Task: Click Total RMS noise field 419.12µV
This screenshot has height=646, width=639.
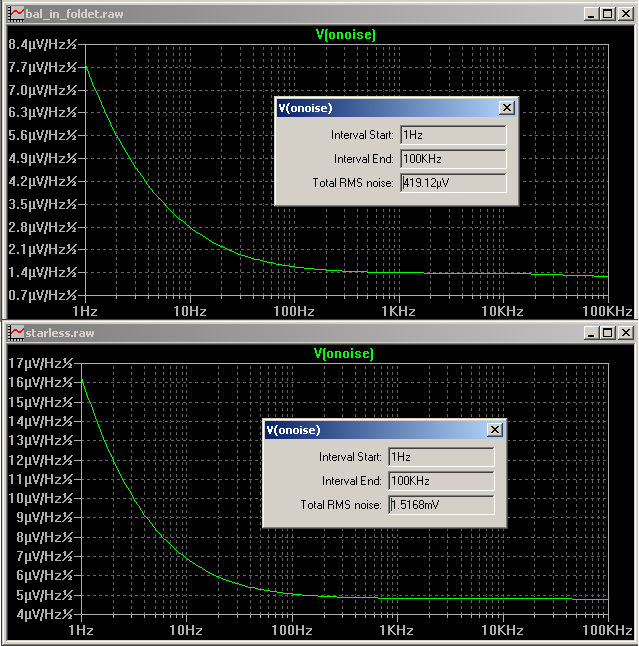Action: (x=453, y=183)
